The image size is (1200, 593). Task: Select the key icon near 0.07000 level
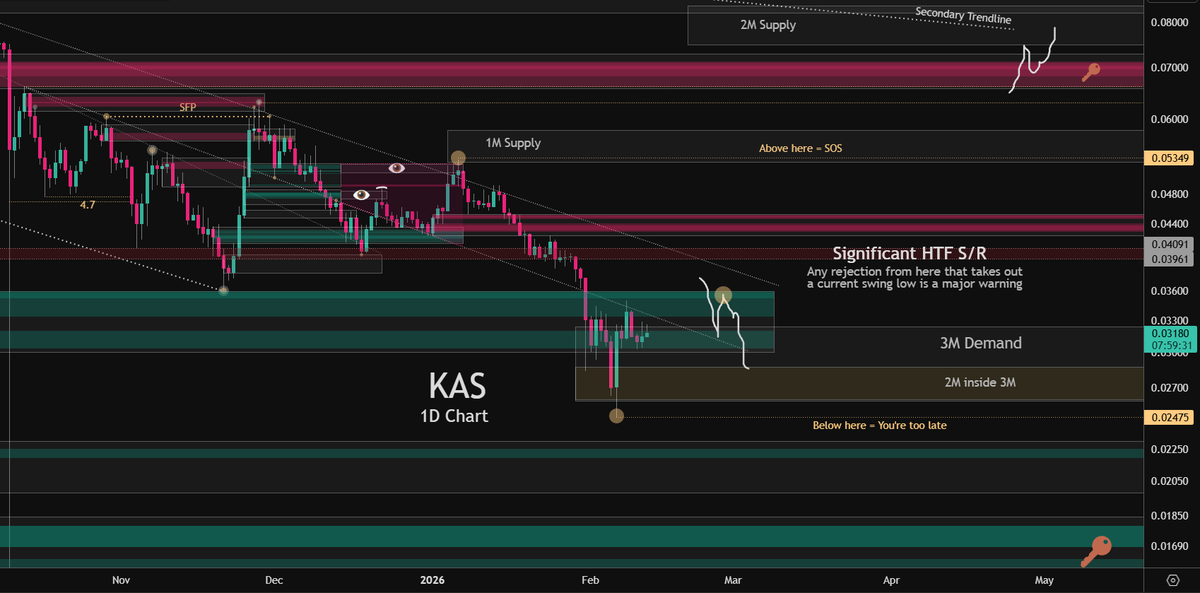click(x=1092, y=72)
